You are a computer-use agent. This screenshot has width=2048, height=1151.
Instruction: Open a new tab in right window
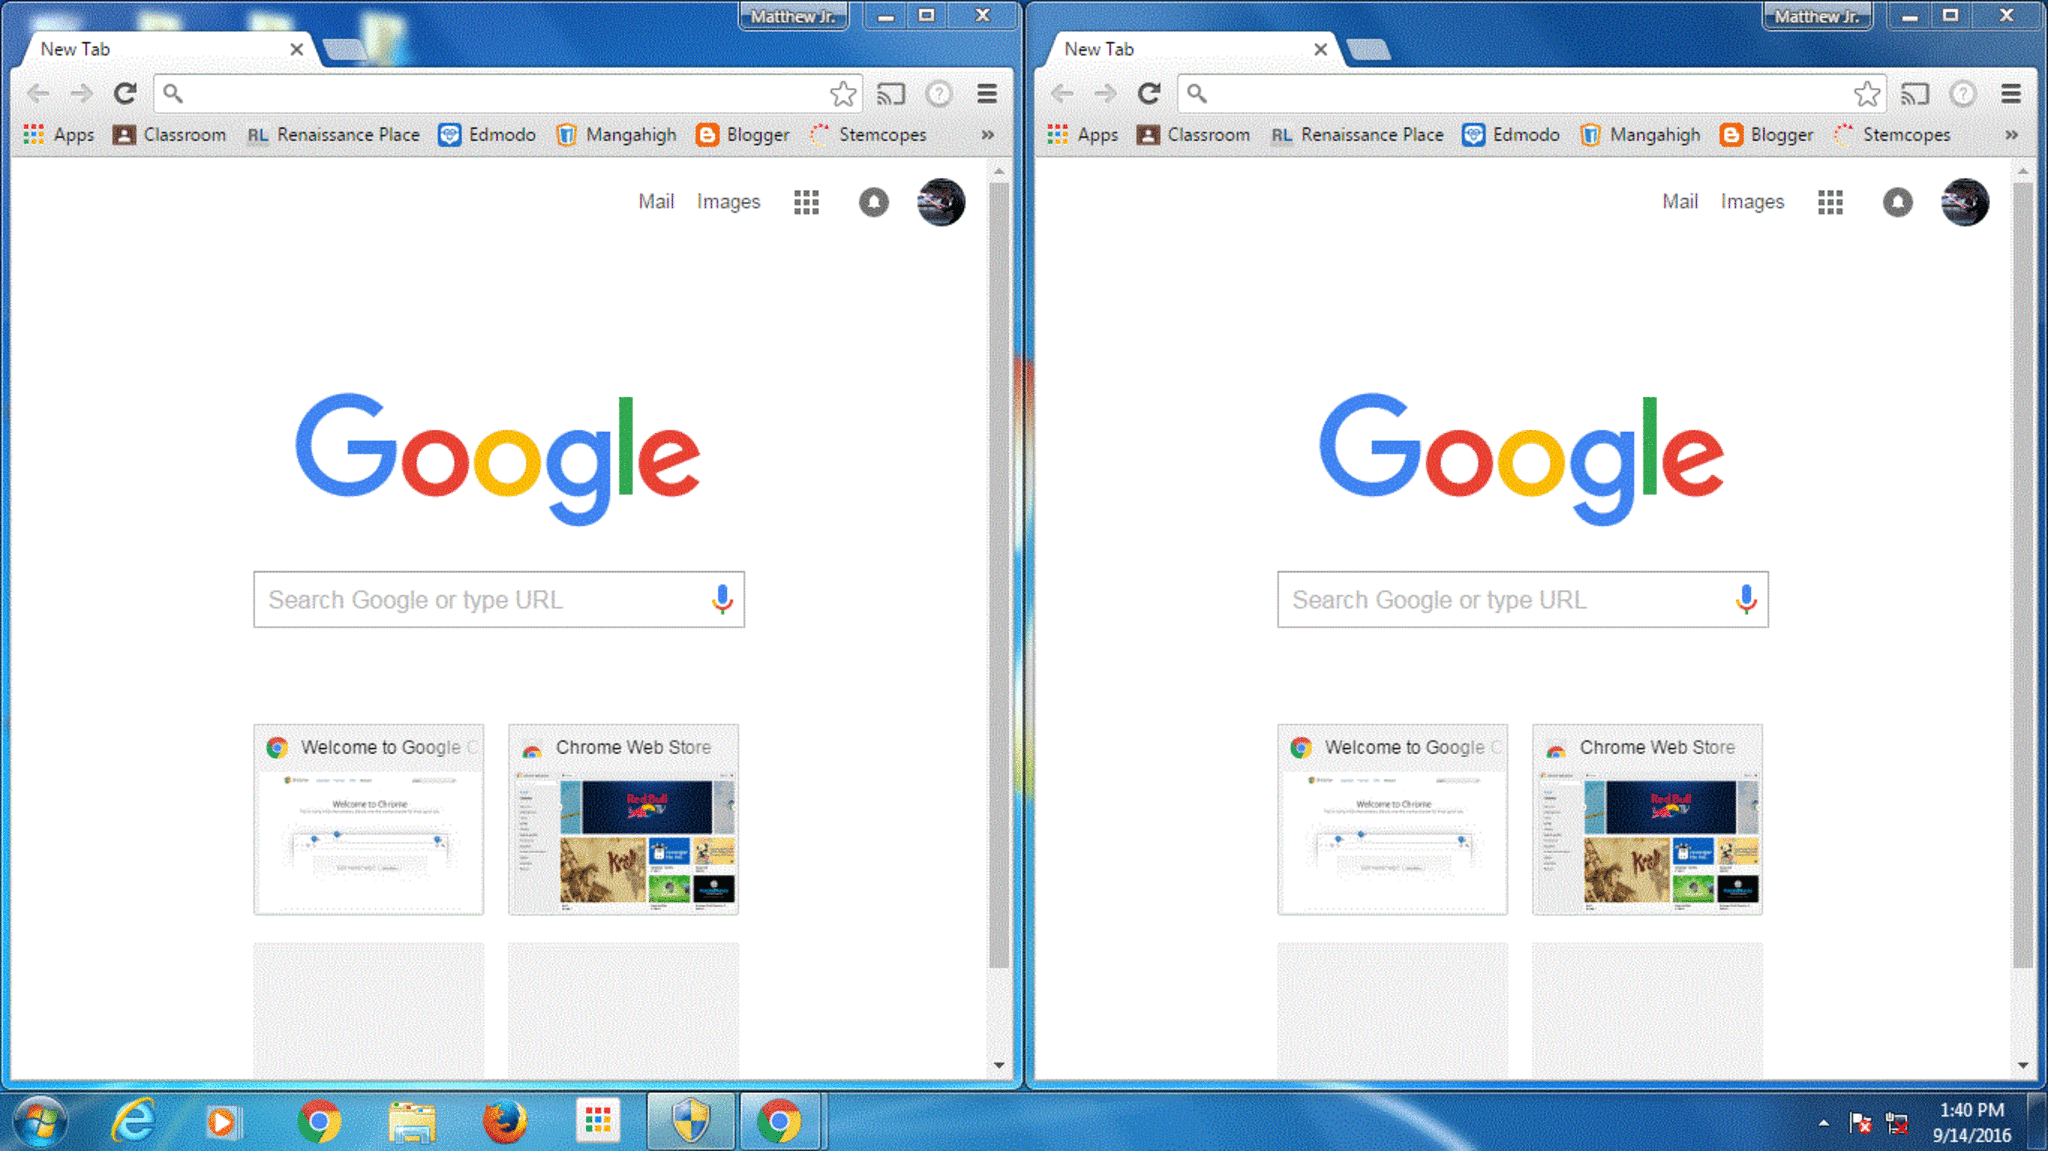pyautogui.click(x=1368, y=50)
